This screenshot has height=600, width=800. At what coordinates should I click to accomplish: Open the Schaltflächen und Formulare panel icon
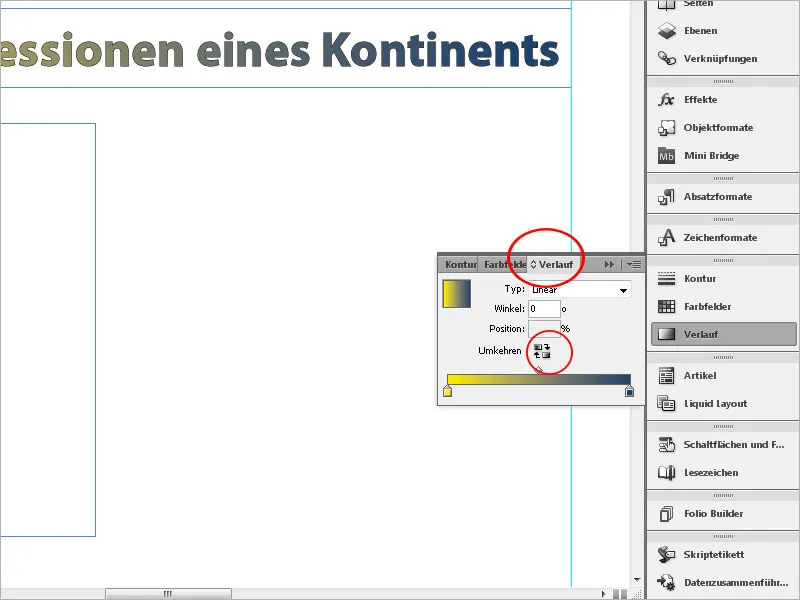pos(666,444)
